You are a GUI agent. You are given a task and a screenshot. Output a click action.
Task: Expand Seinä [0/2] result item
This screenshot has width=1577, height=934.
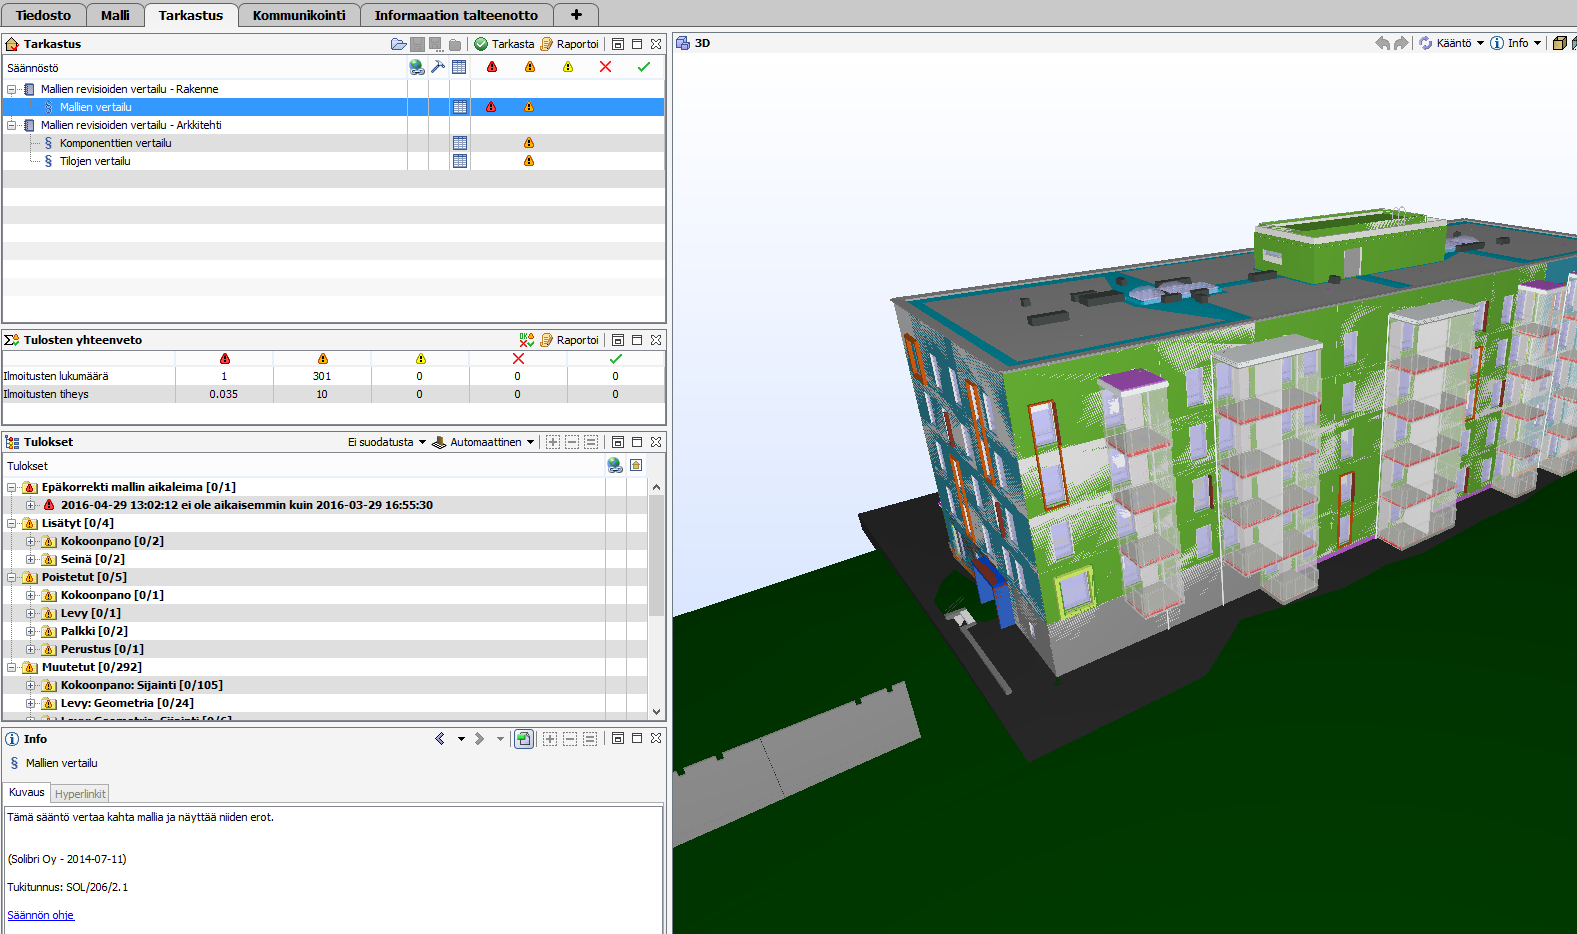31,559
